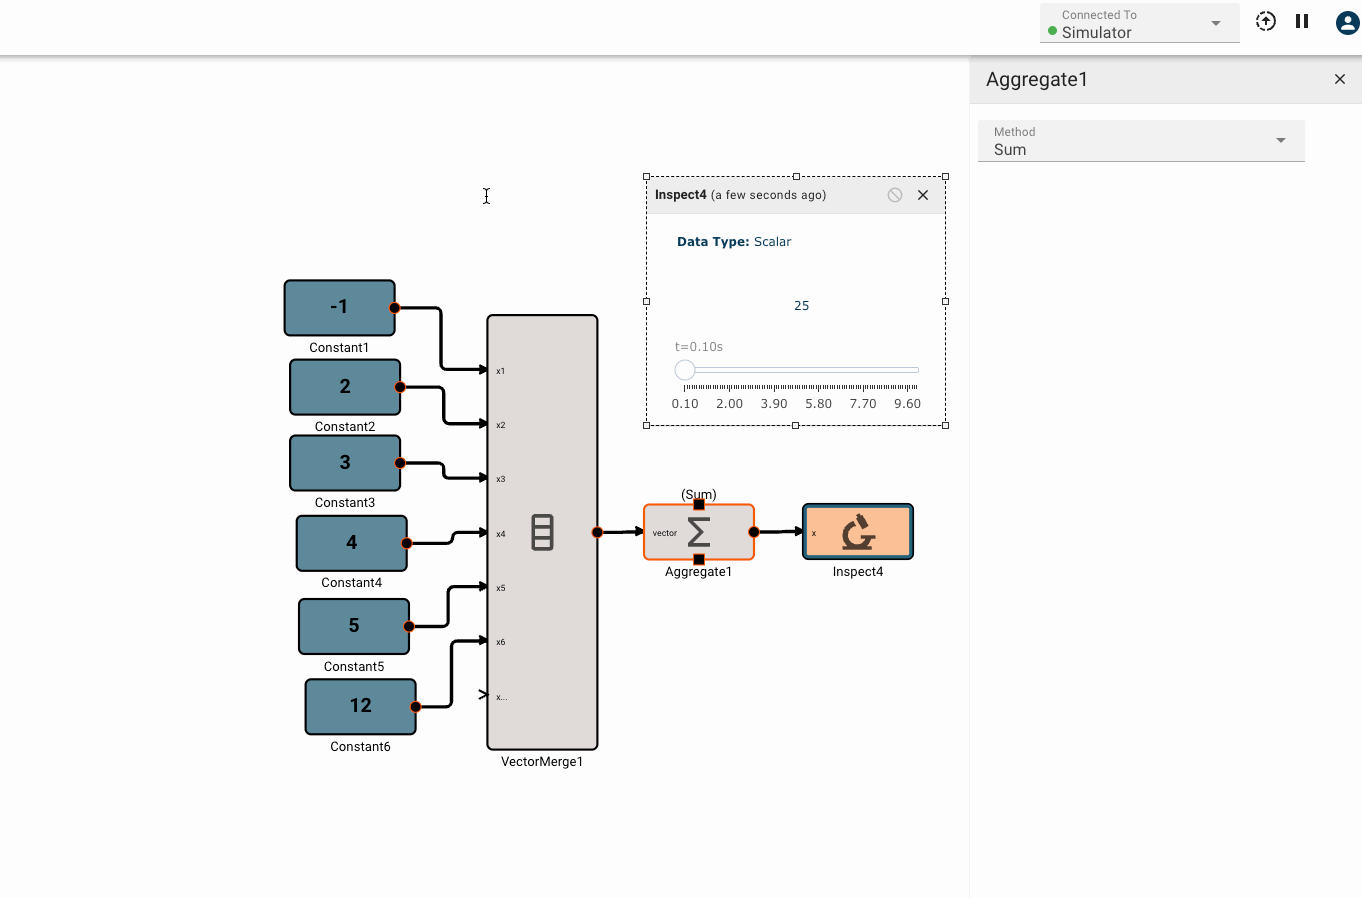
Task: Select the Constant4 block with value 4
Action: click(x=352, y=543)
